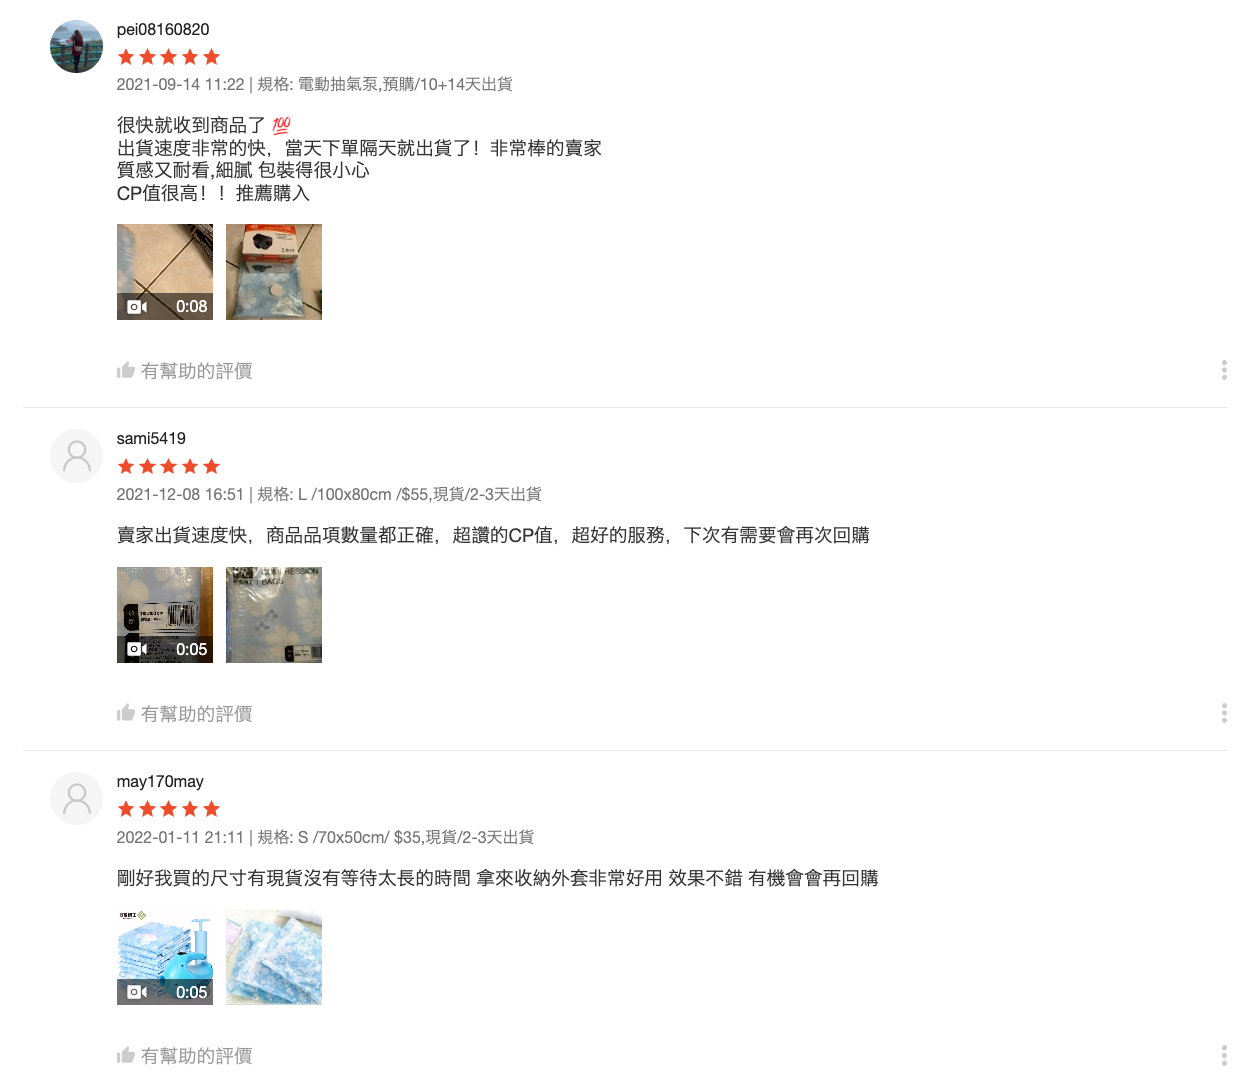Click the thumbs-up icon under may170may's review
1248x1088 pixels.
point(126,1055)
